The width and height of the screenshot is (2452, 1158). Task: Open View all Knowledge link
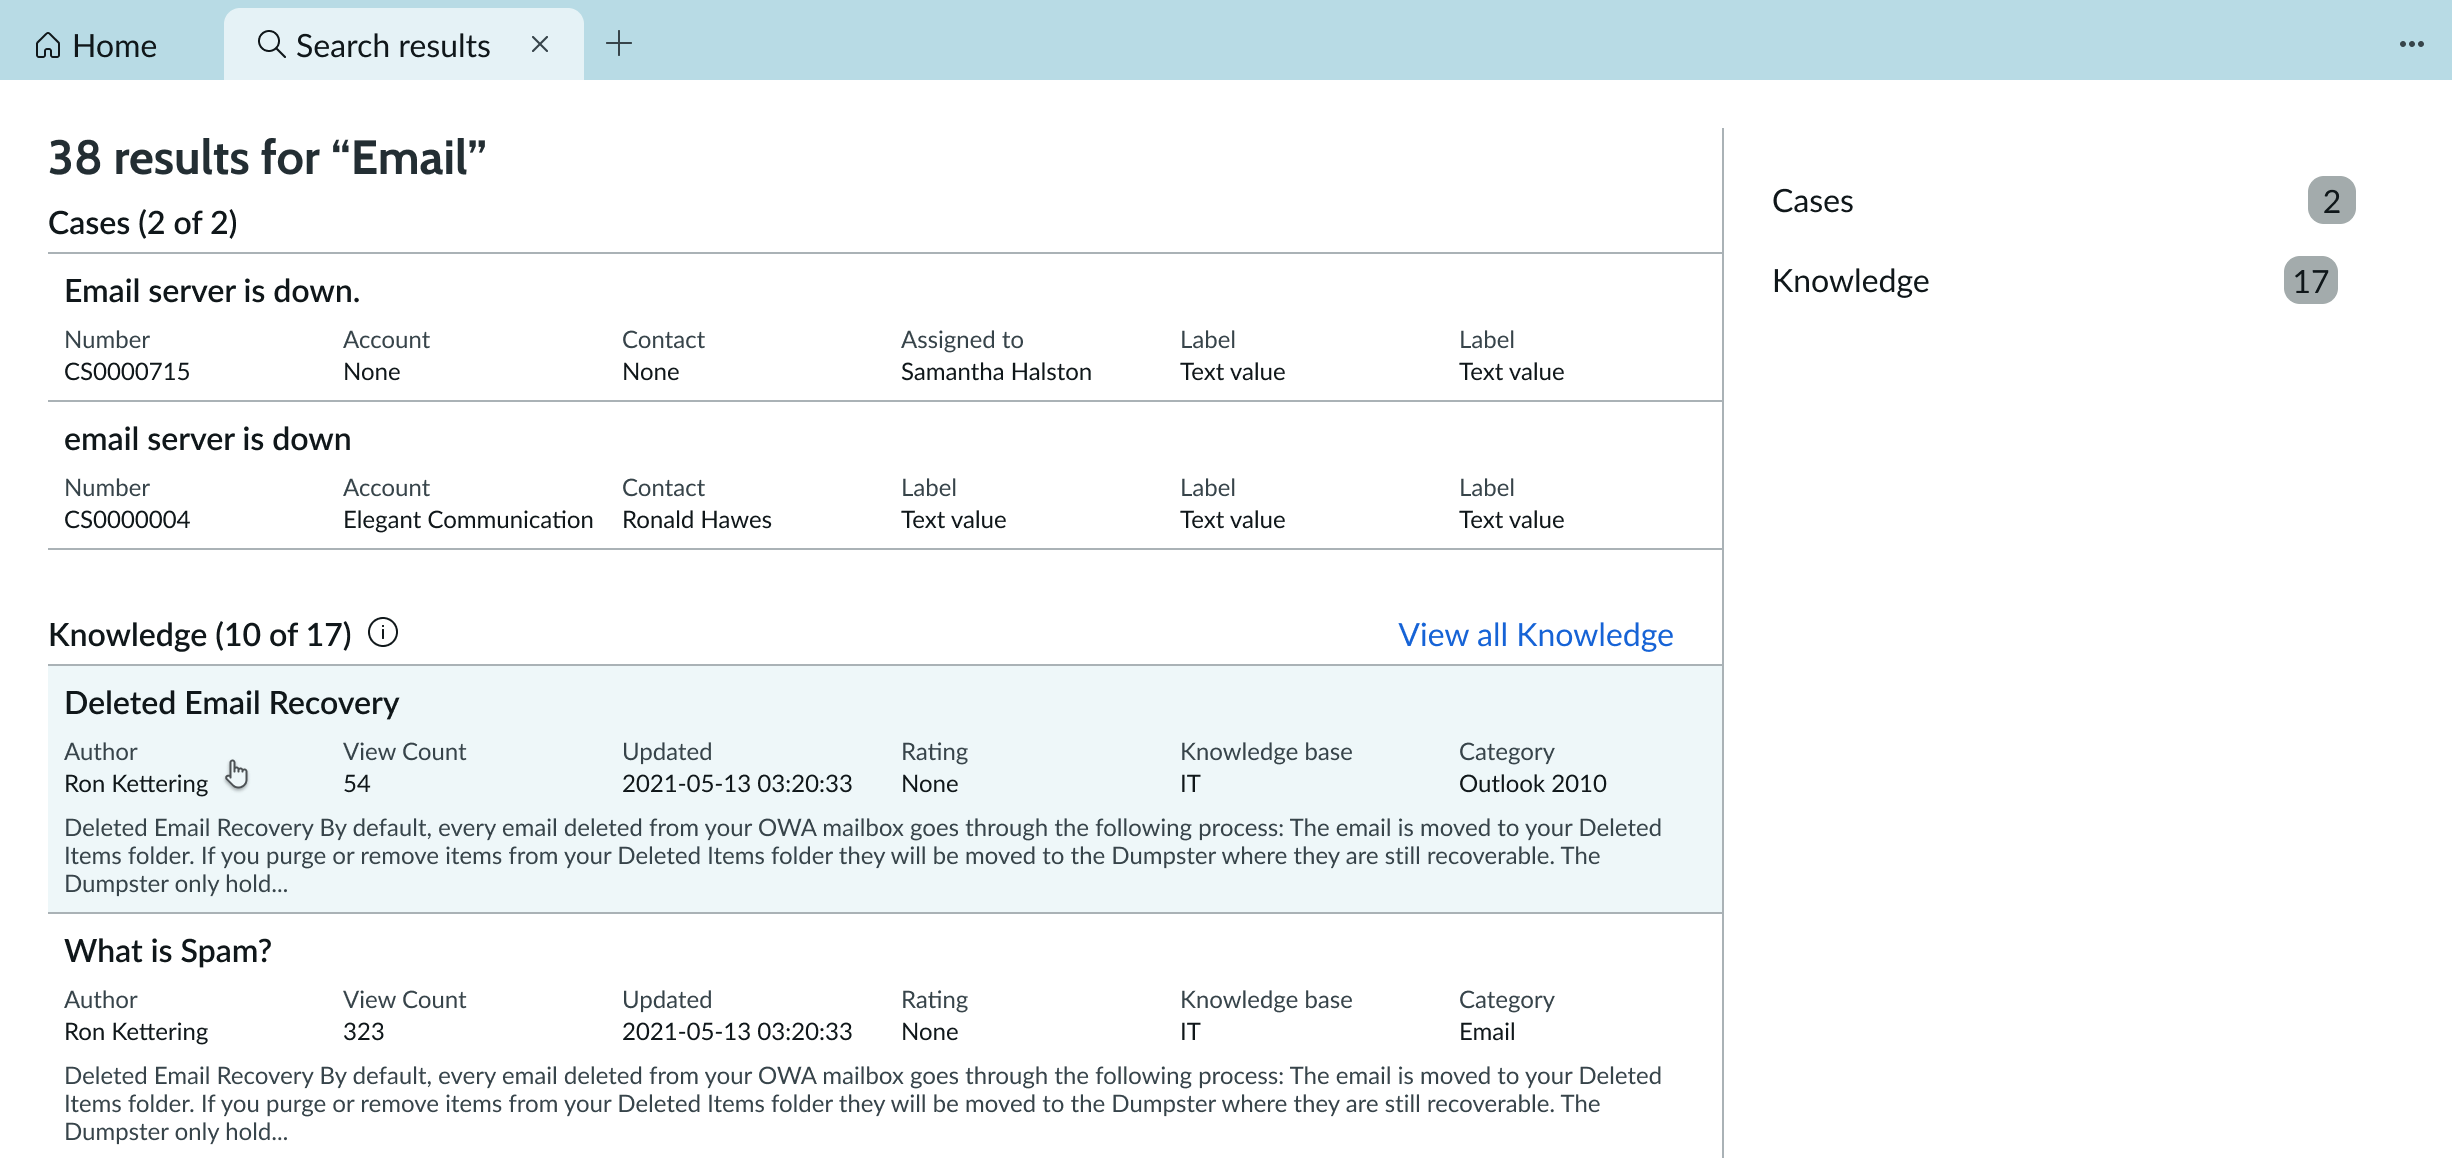[1535, 634]
